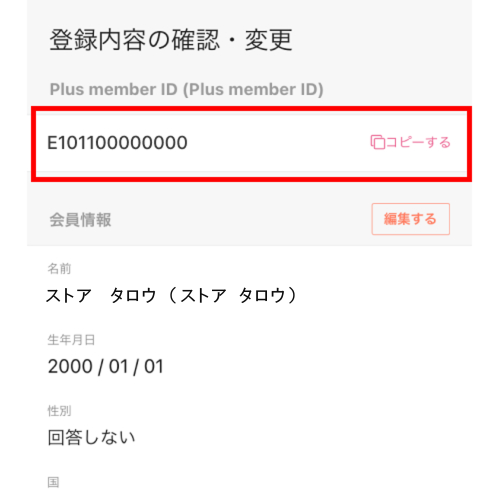Select the 会員情報 section heading

(80, 220)
